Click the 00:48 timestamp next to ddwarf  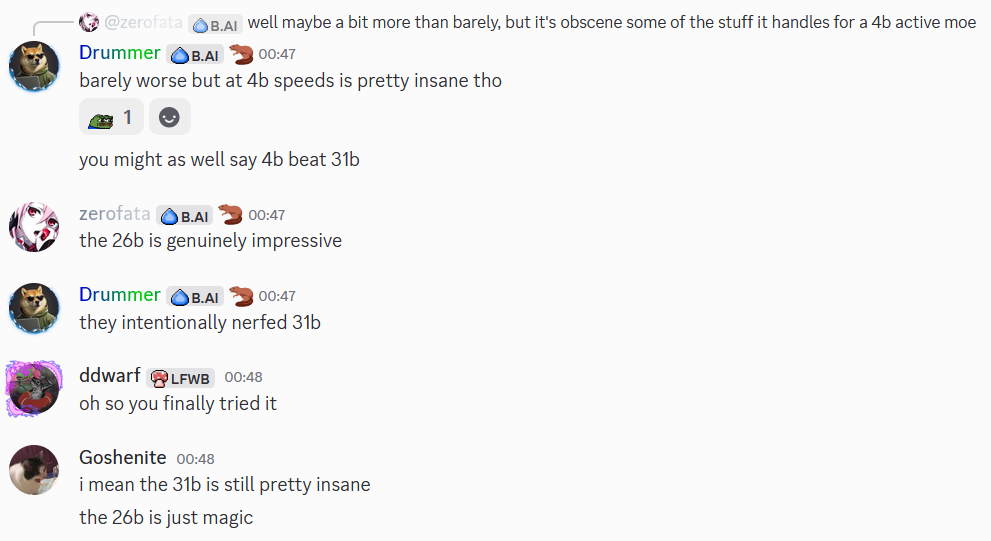(x=243, y=377)
